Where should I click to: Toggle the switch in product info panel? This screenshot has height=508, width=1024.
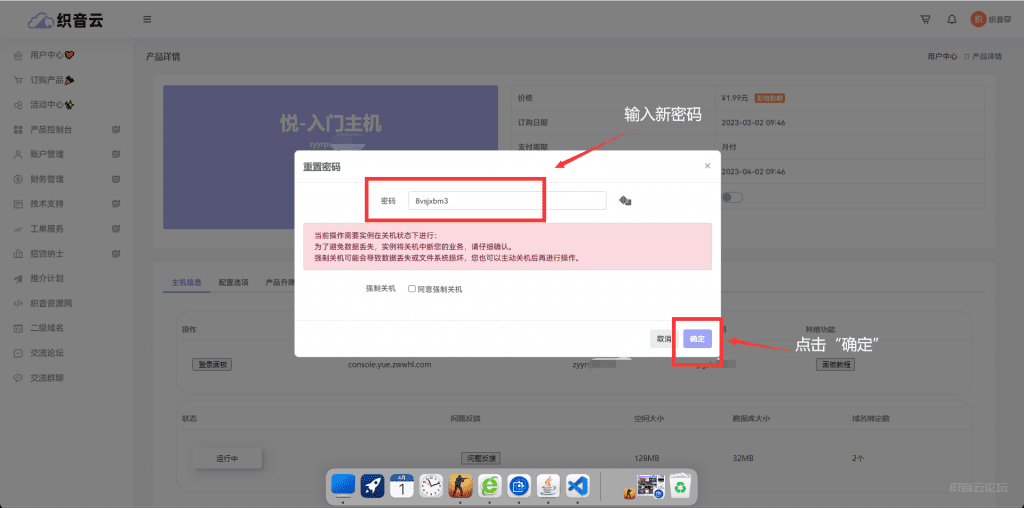coord(733,197)
